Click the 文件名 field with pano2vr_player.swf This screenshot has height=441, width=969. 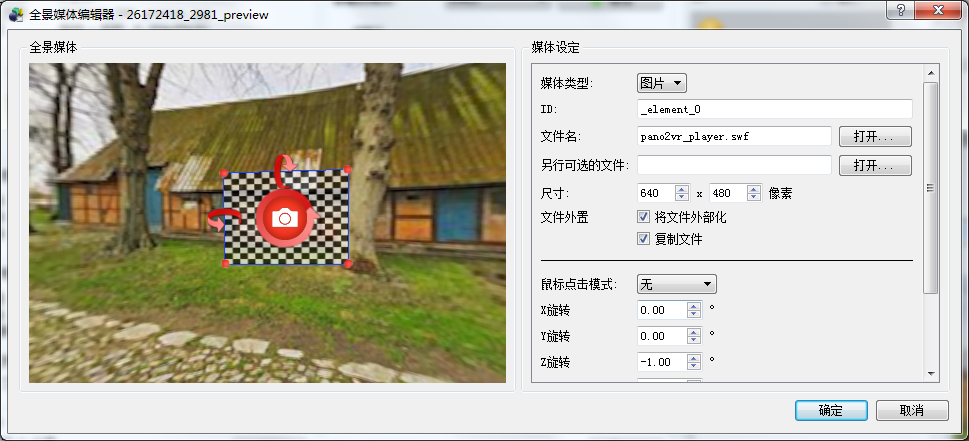[x=734, y=136]
